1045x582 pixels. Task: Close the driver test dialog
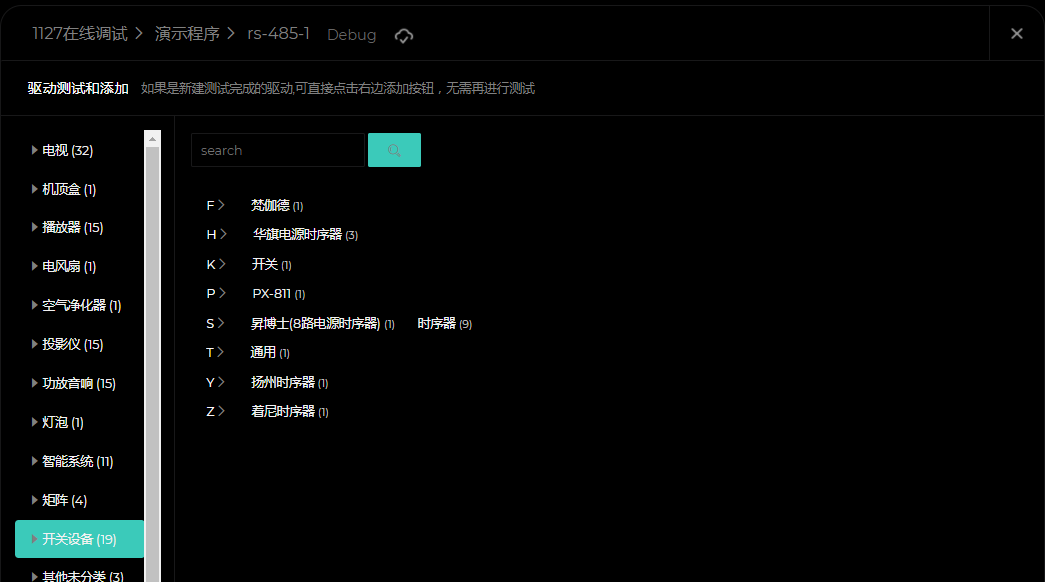coord(1016,34)
